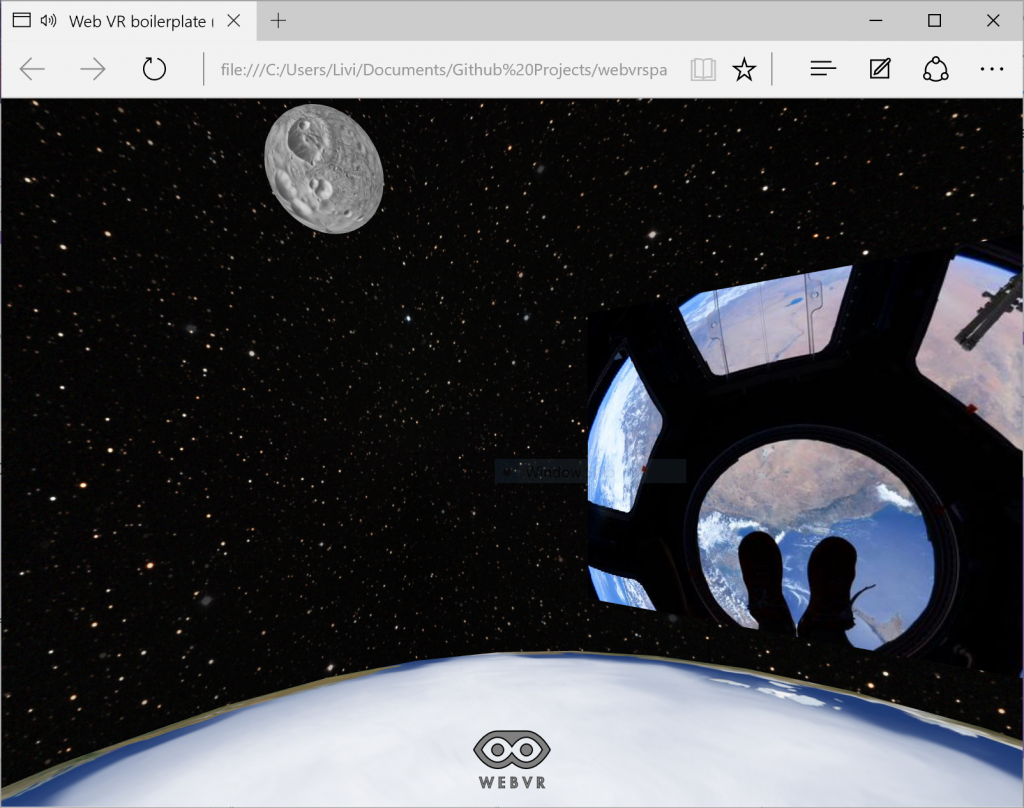Share the current page
Image resolution: width=1024 pixels, height=808 pixels.
coord(935,68)
